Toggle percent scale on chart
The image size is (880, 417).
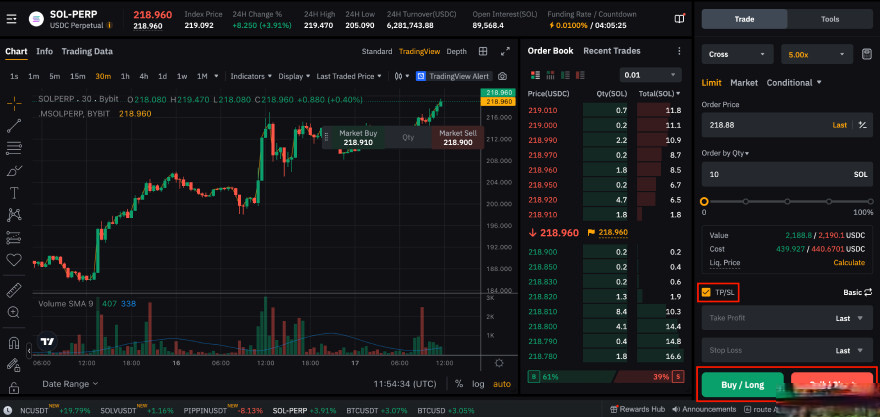point(459,384)
